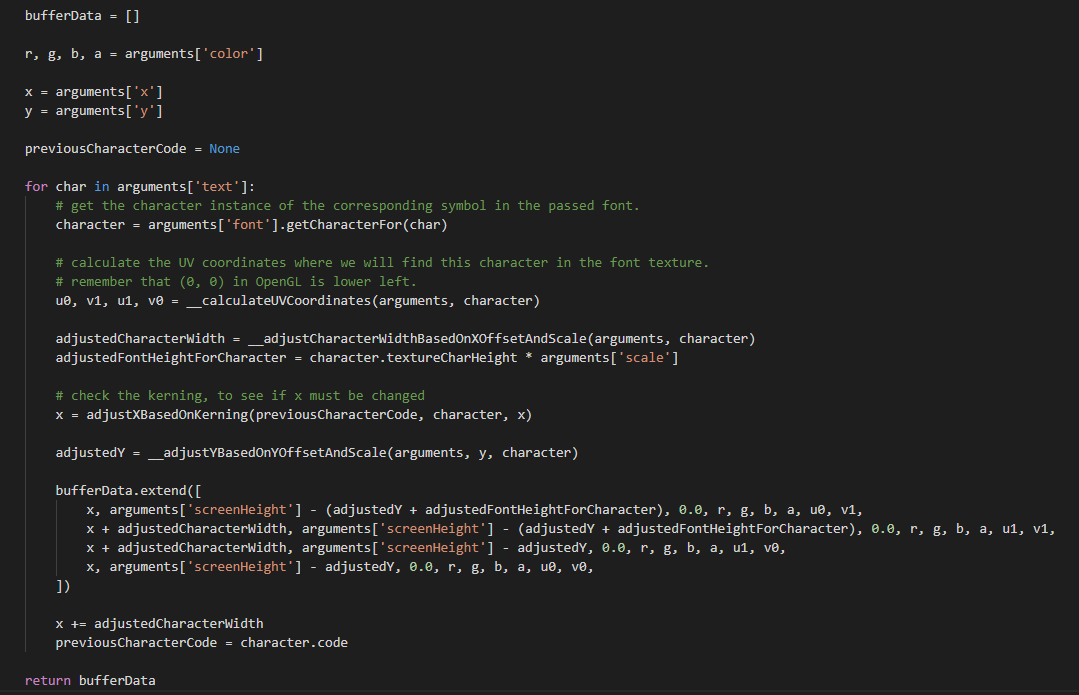Viewport: 1079px width, 695px height.
Task: Click the vertex row ending with u1, v1
Action: point(570,528)
